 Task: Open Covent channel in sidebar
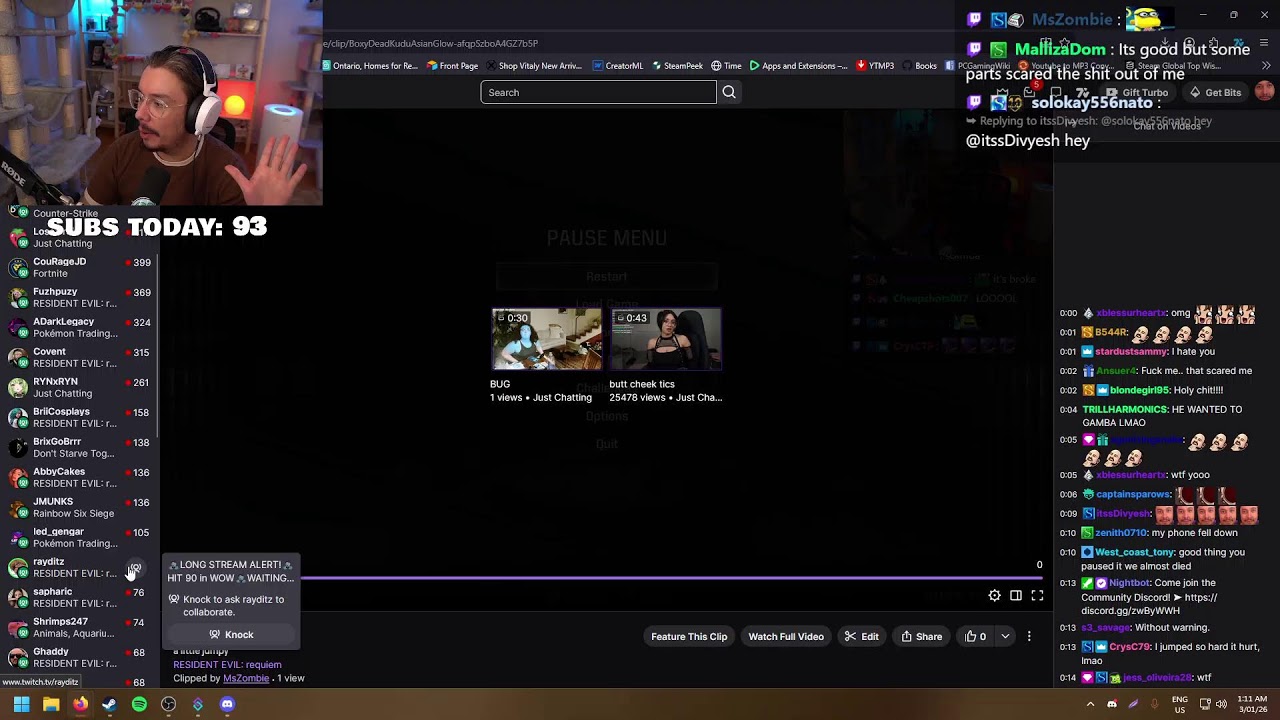[80, 357]
